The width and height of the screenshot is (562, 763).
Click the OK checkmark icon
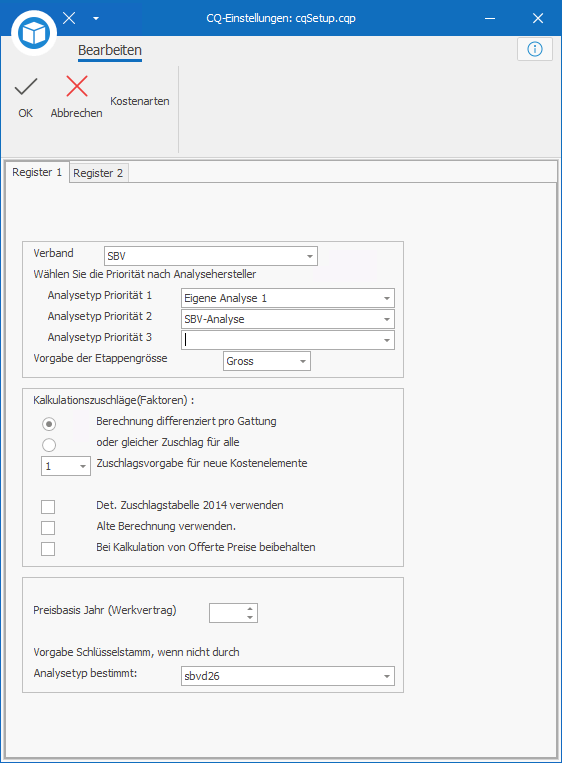(x=26, y=87)
